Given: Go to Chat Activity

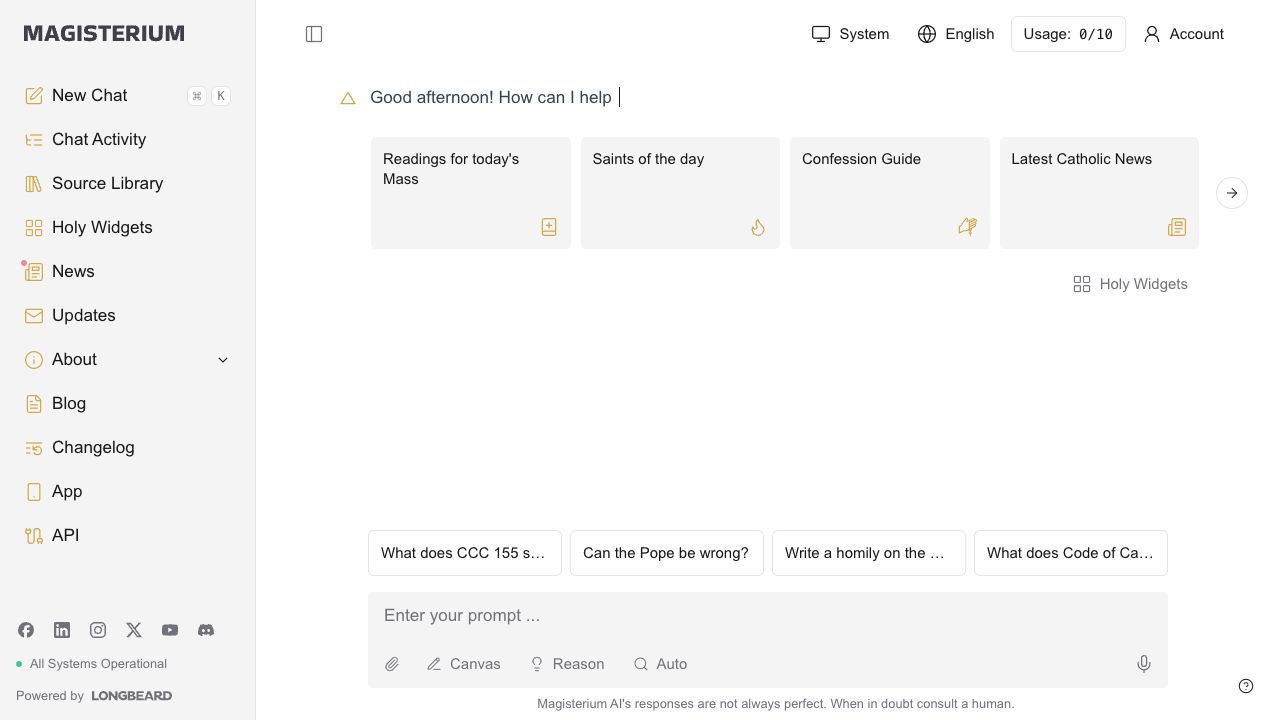Looking at the screenshot, I should 99,139.
